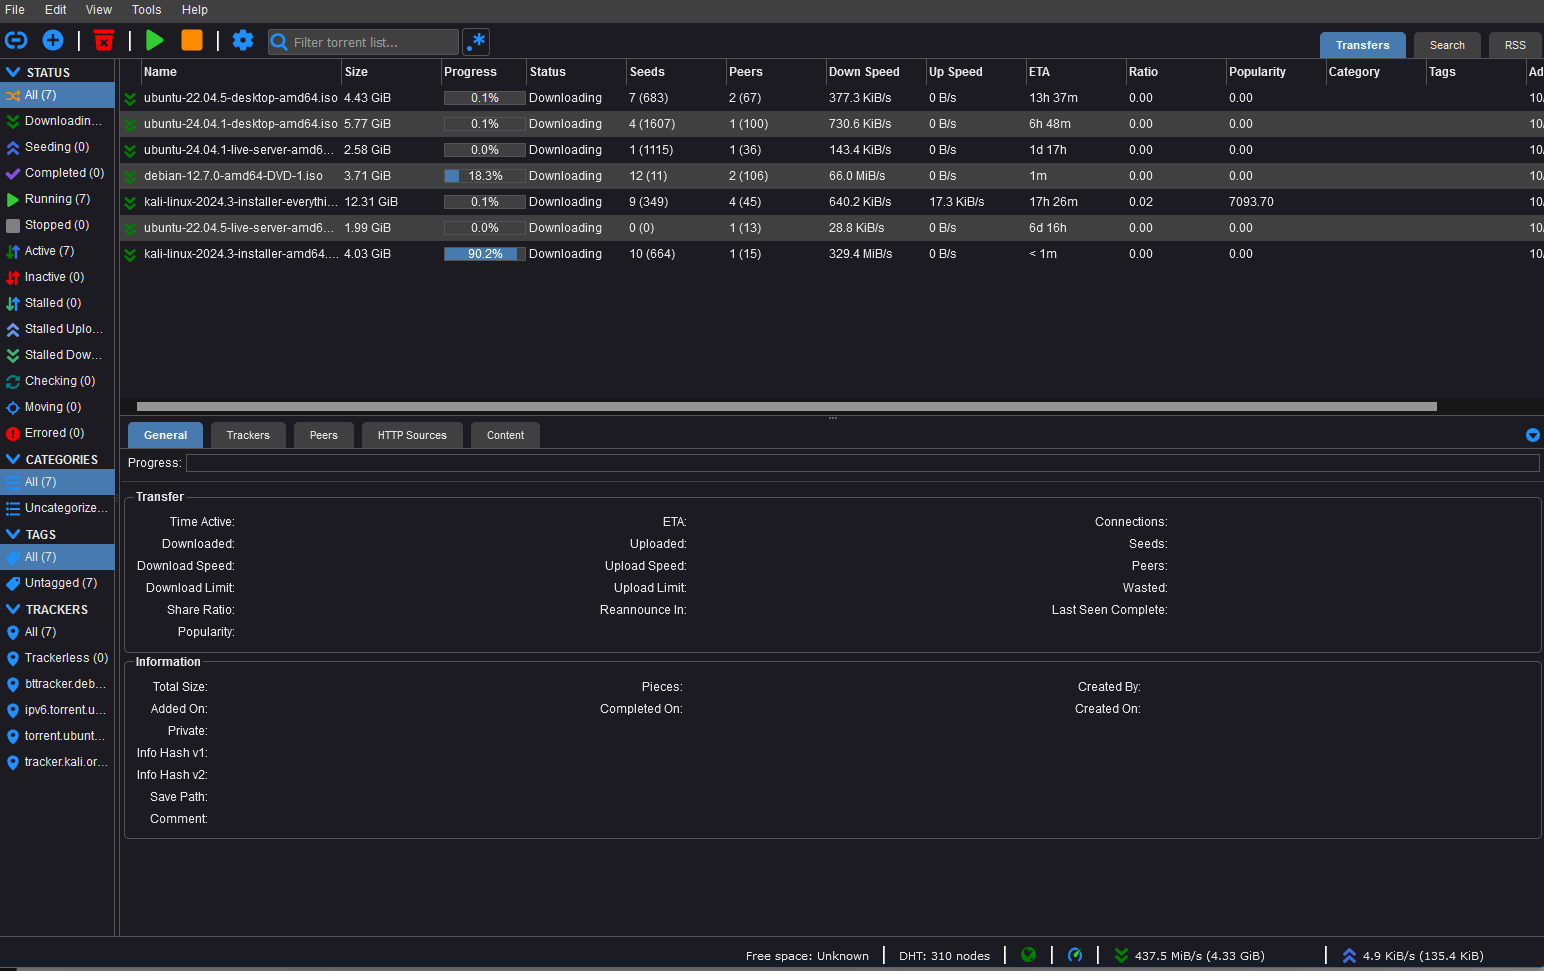Click the orange Pause torrents icon

[192, 40]
